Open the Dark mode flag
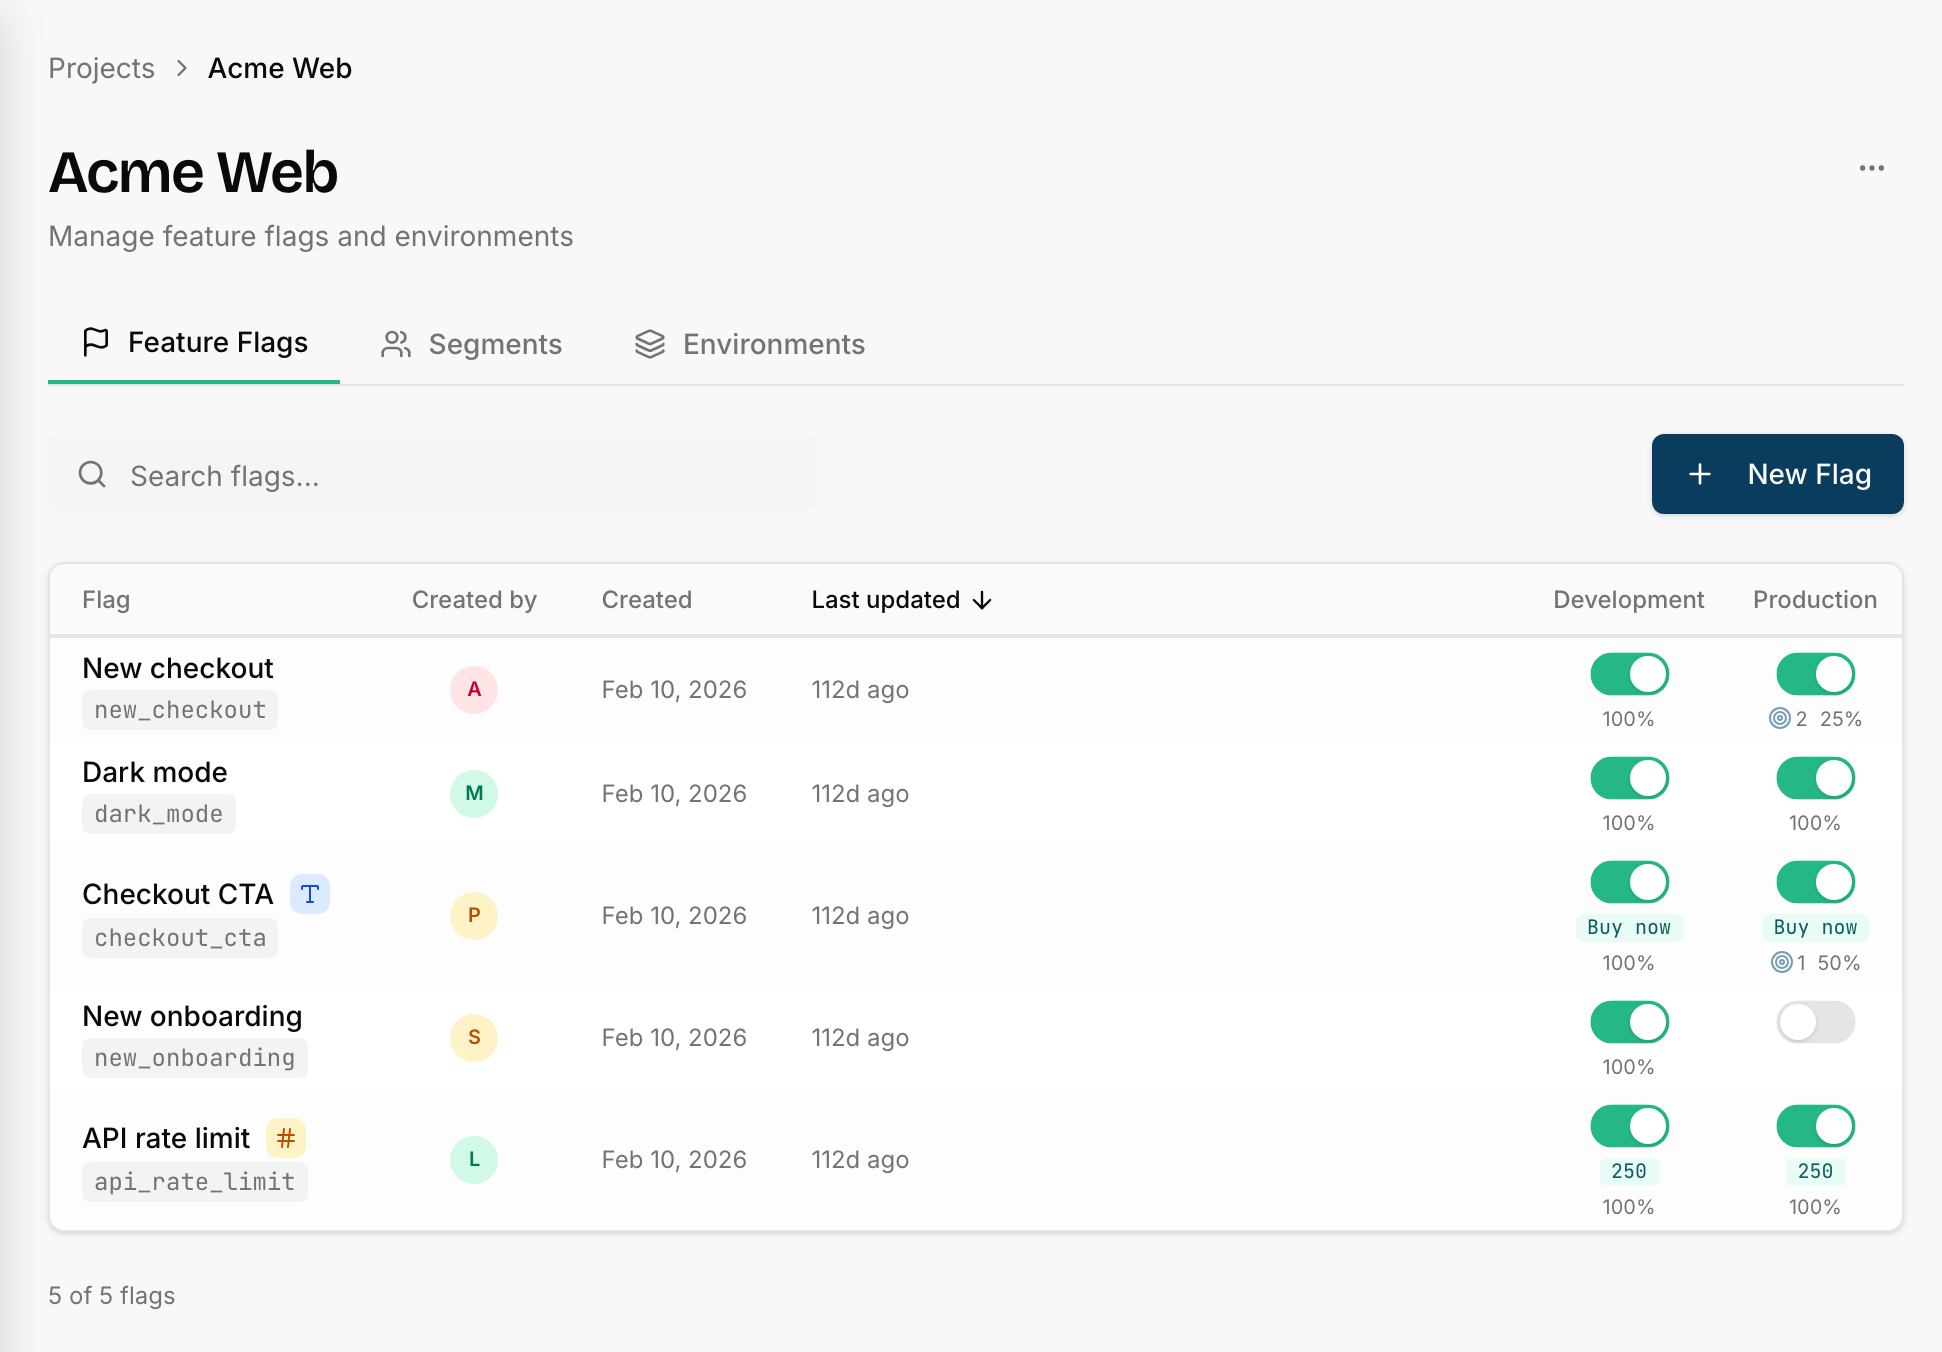Viewport: 1942px width, 1352px height. coord(155,772)
